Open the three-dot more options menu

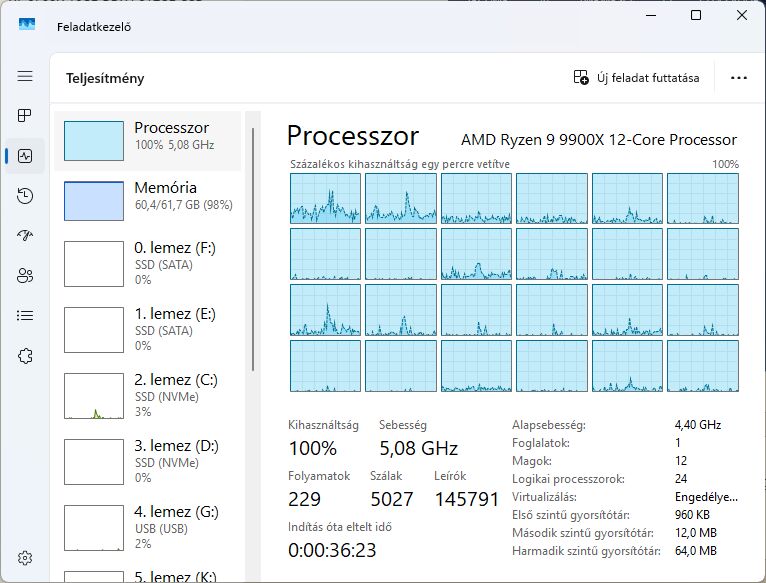coord(739,78)
